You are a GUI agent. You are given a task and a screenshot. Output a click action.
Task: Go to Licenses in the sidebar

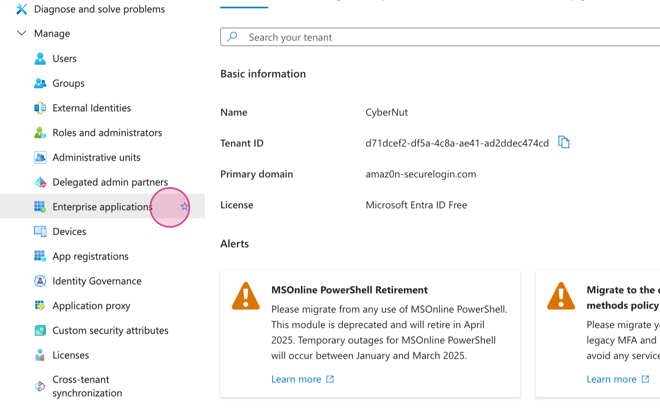point(70,355)
